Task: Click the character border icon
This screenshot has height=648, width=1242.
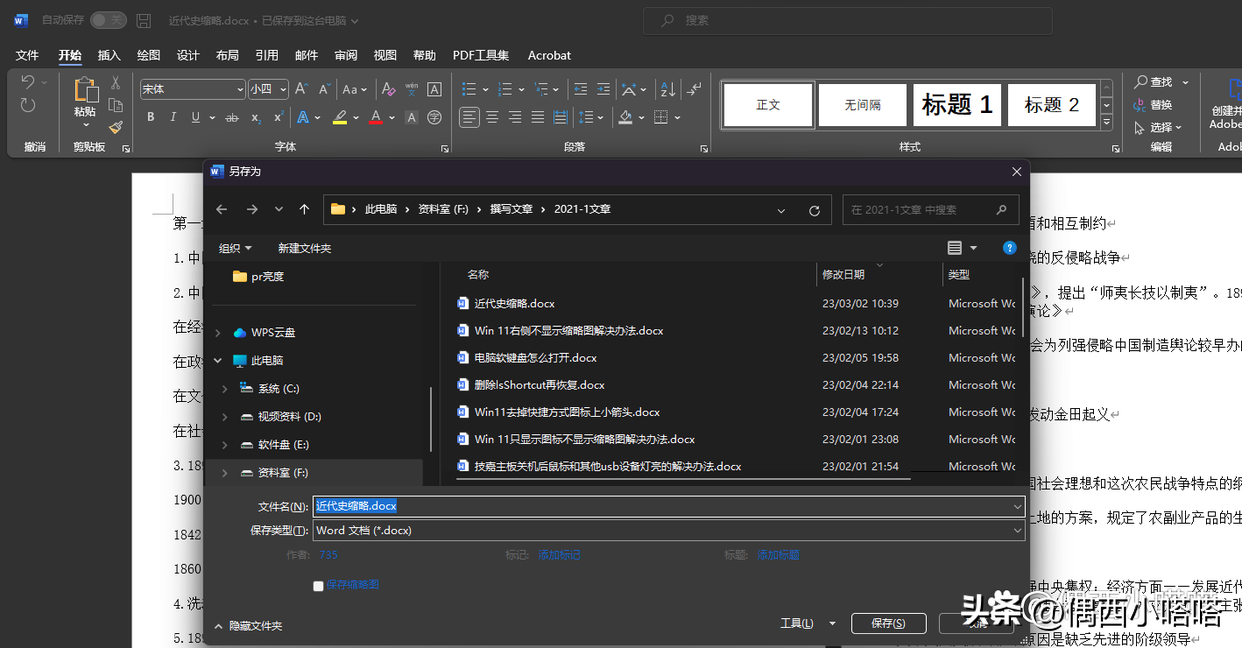Action: click(434, 89)
